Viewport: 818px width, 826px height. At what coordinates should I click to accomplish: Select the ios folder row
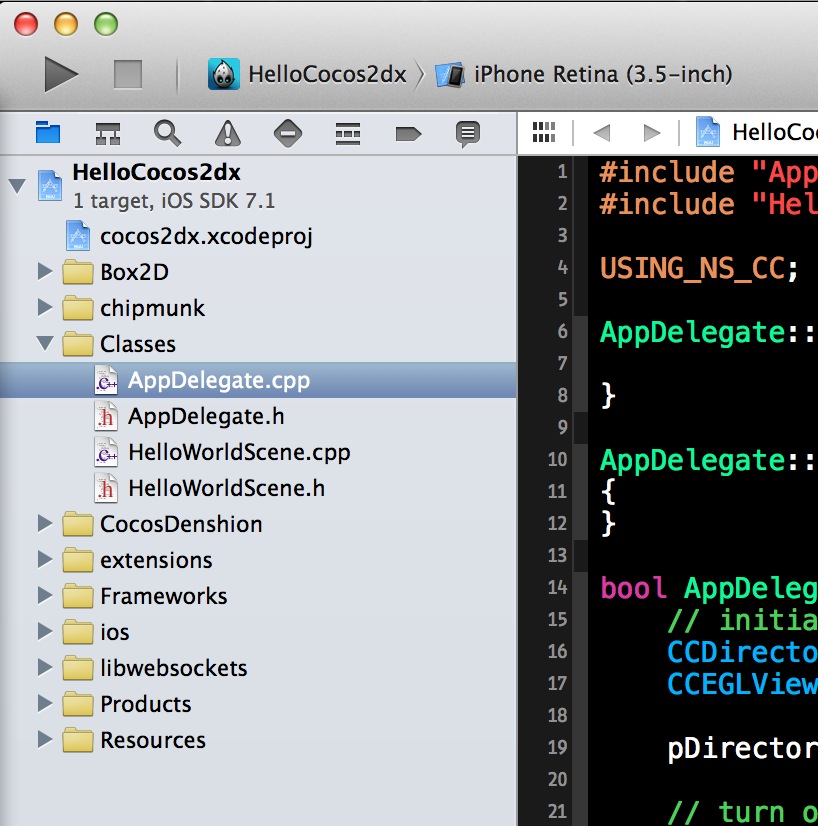point(258,631)
